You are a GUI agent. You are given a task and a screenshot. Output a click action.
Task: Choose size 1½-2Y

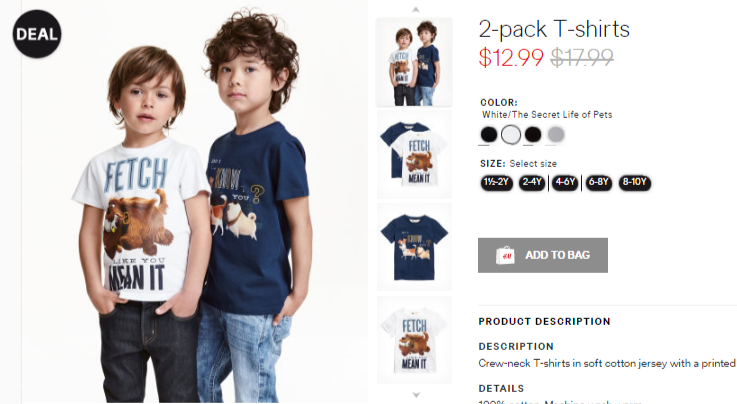pyautogui.click(x=496, y=182)
